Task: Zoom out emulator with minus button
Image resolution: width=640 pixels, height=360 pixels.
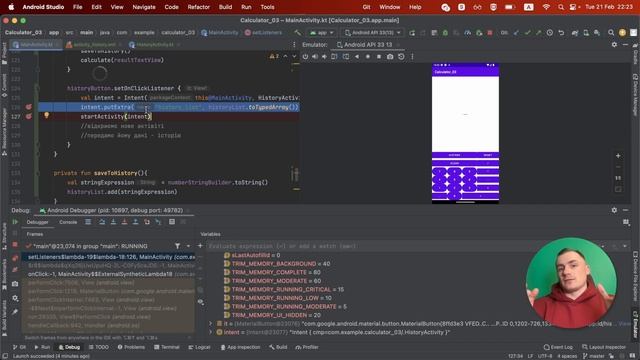Action: (x=618, y=167)
